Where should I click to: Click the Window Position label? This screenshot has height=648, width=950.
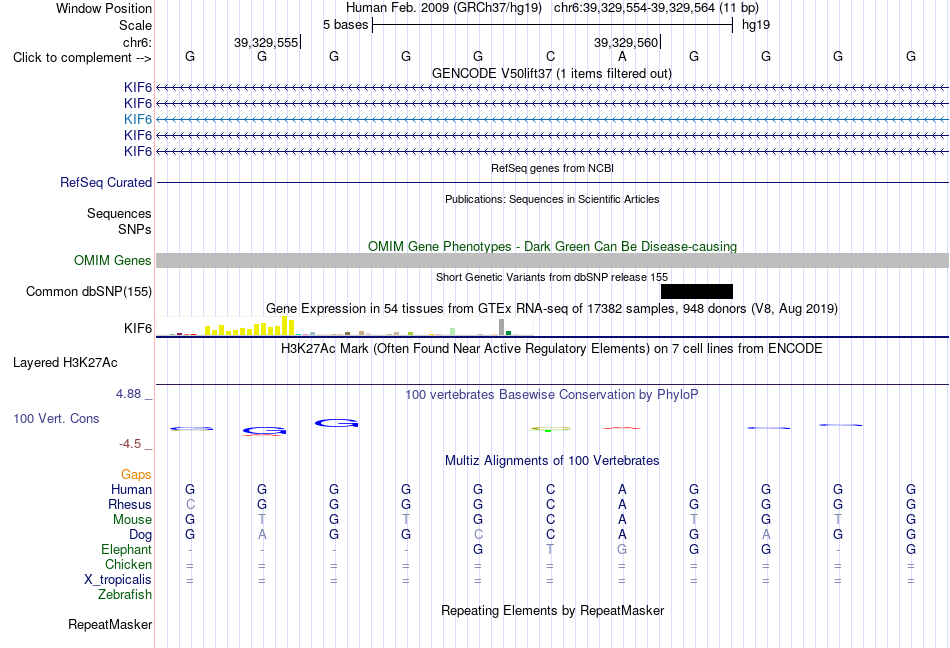[x=104, y=8]
